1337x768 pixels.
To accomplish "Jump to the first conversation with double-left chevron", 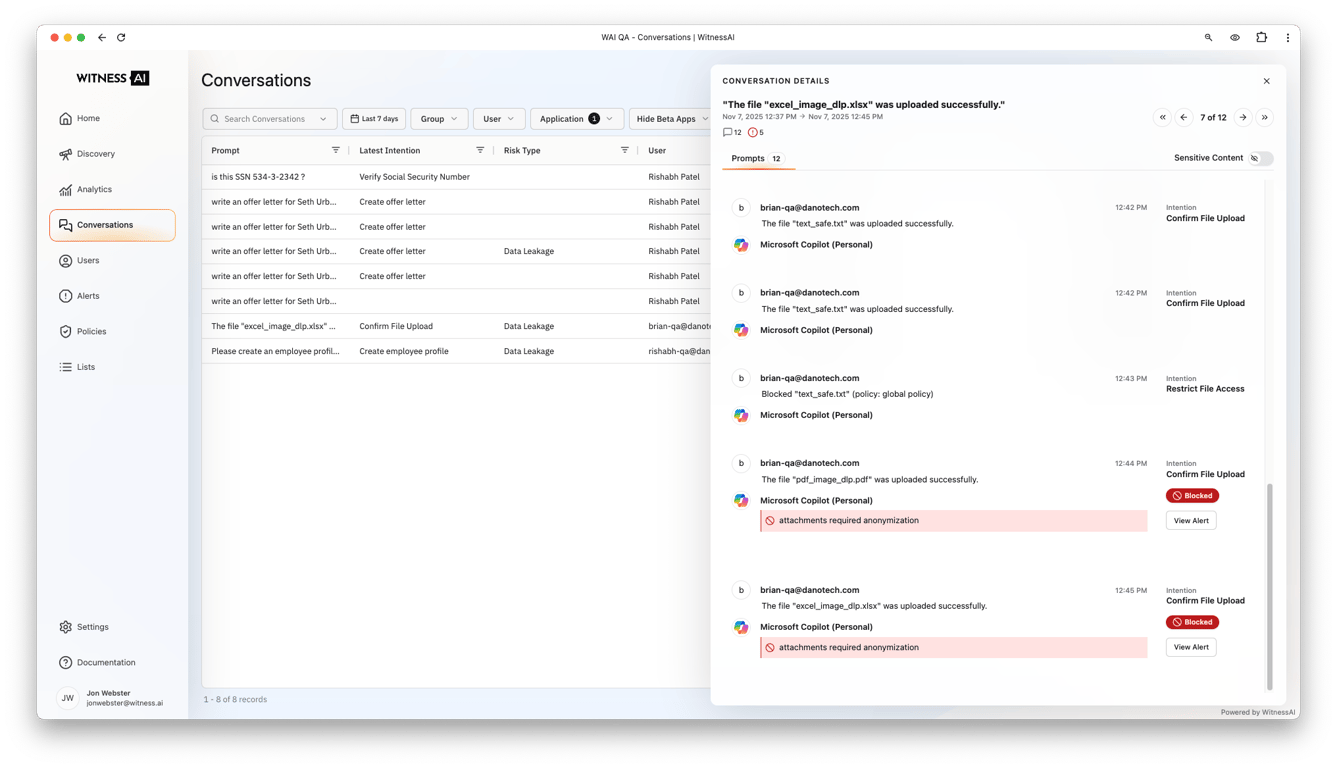I will point(1162,118).
